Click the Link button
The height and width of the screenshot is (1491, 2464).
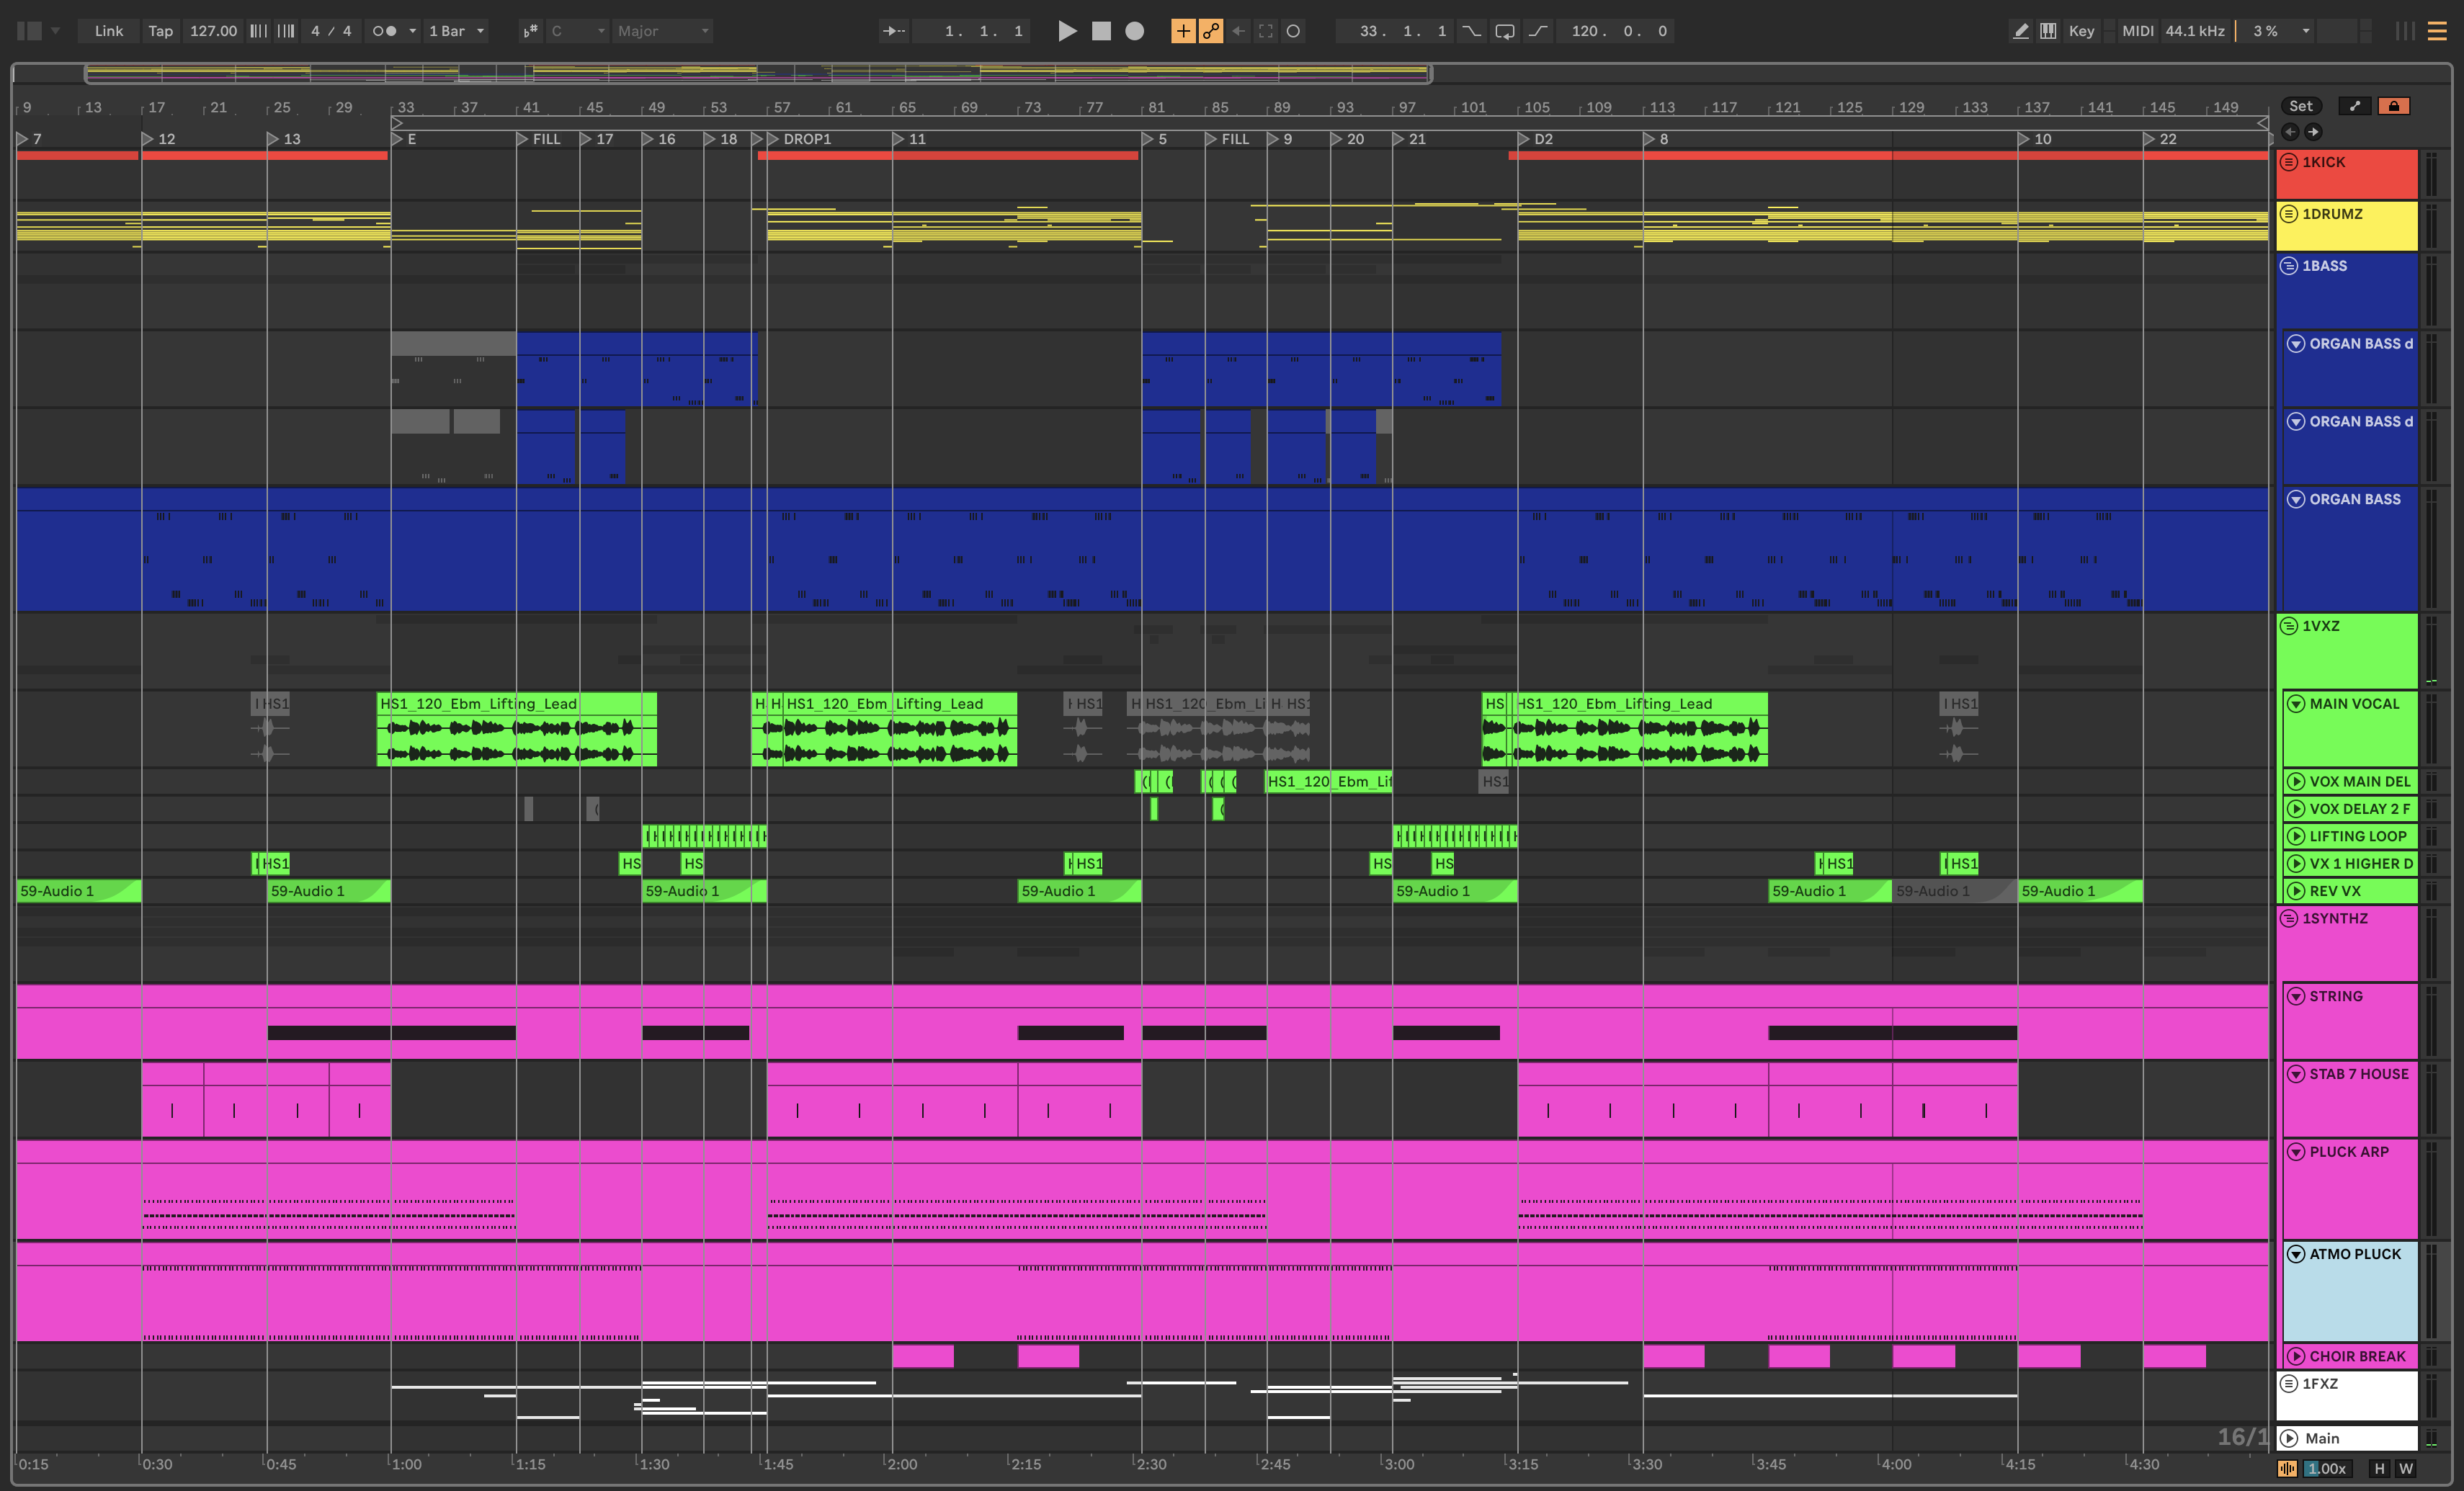tap(109, 31)
